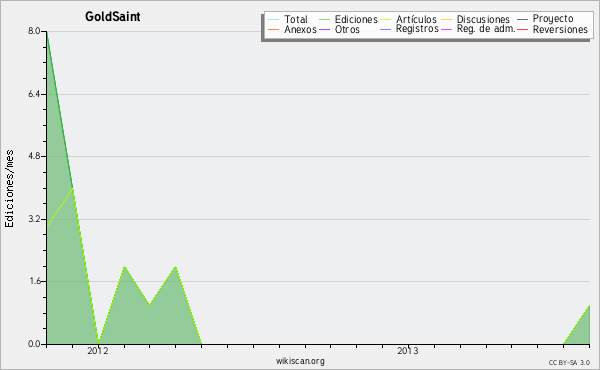Click the Total cyan legend line

coord(274,20)
